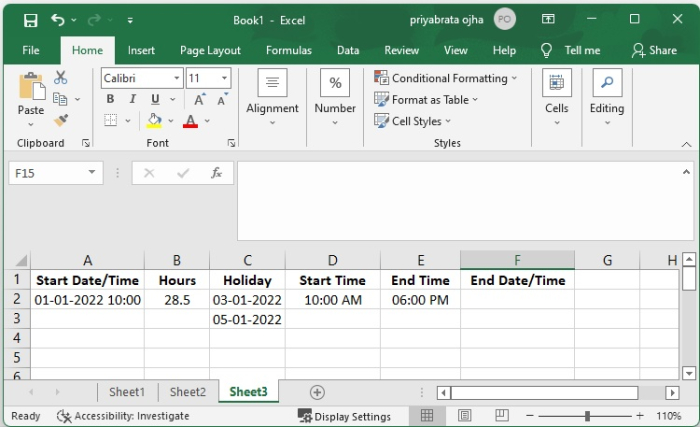The width and height of the screenshot is (700, 427).
Task: Switch to Page Break Preview icon
Action: point(502,416)
